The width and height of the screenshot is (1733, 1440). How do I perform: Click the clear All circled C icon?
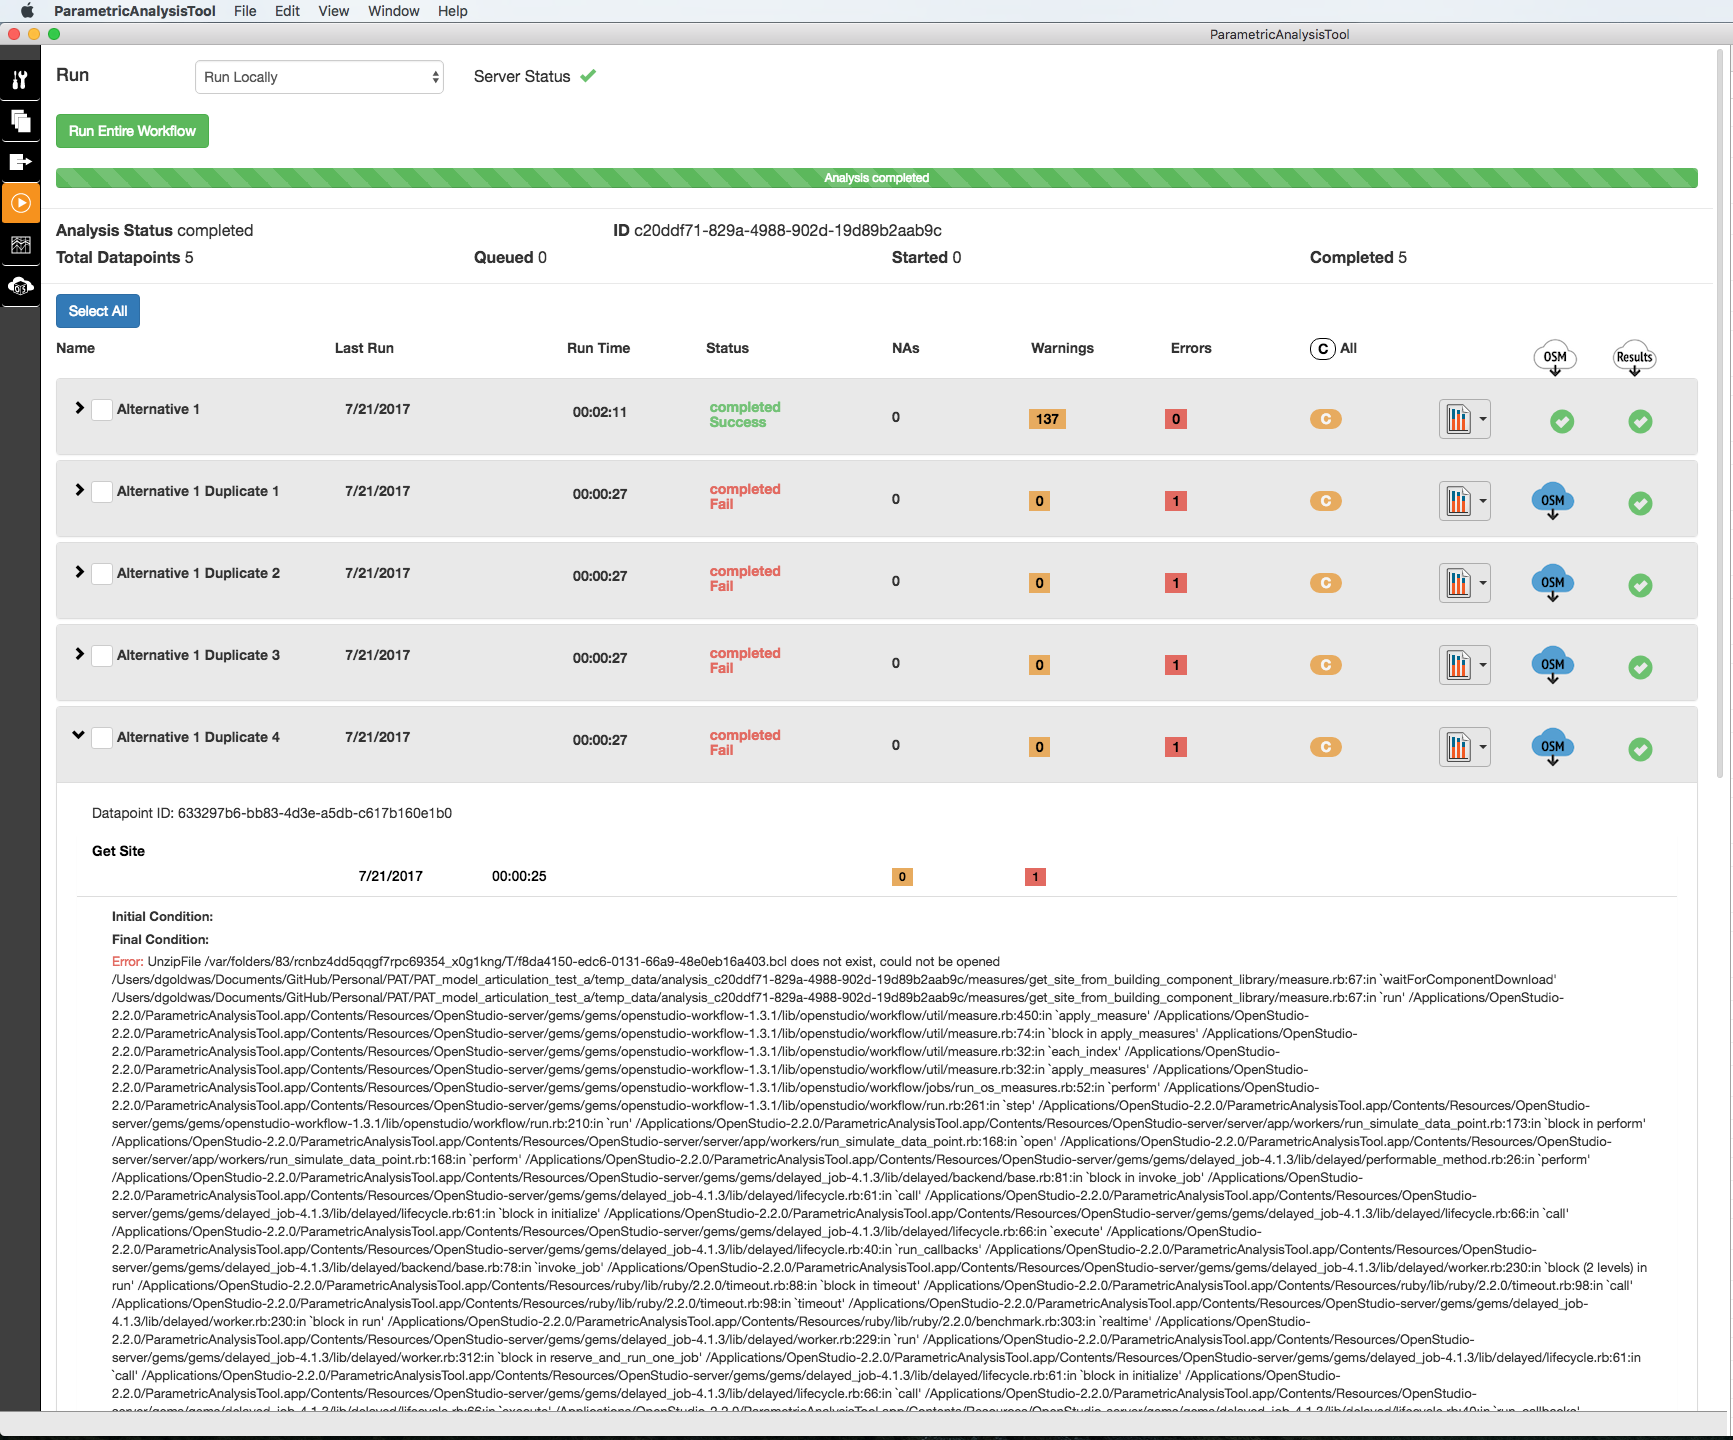[x=1323, y=349]
